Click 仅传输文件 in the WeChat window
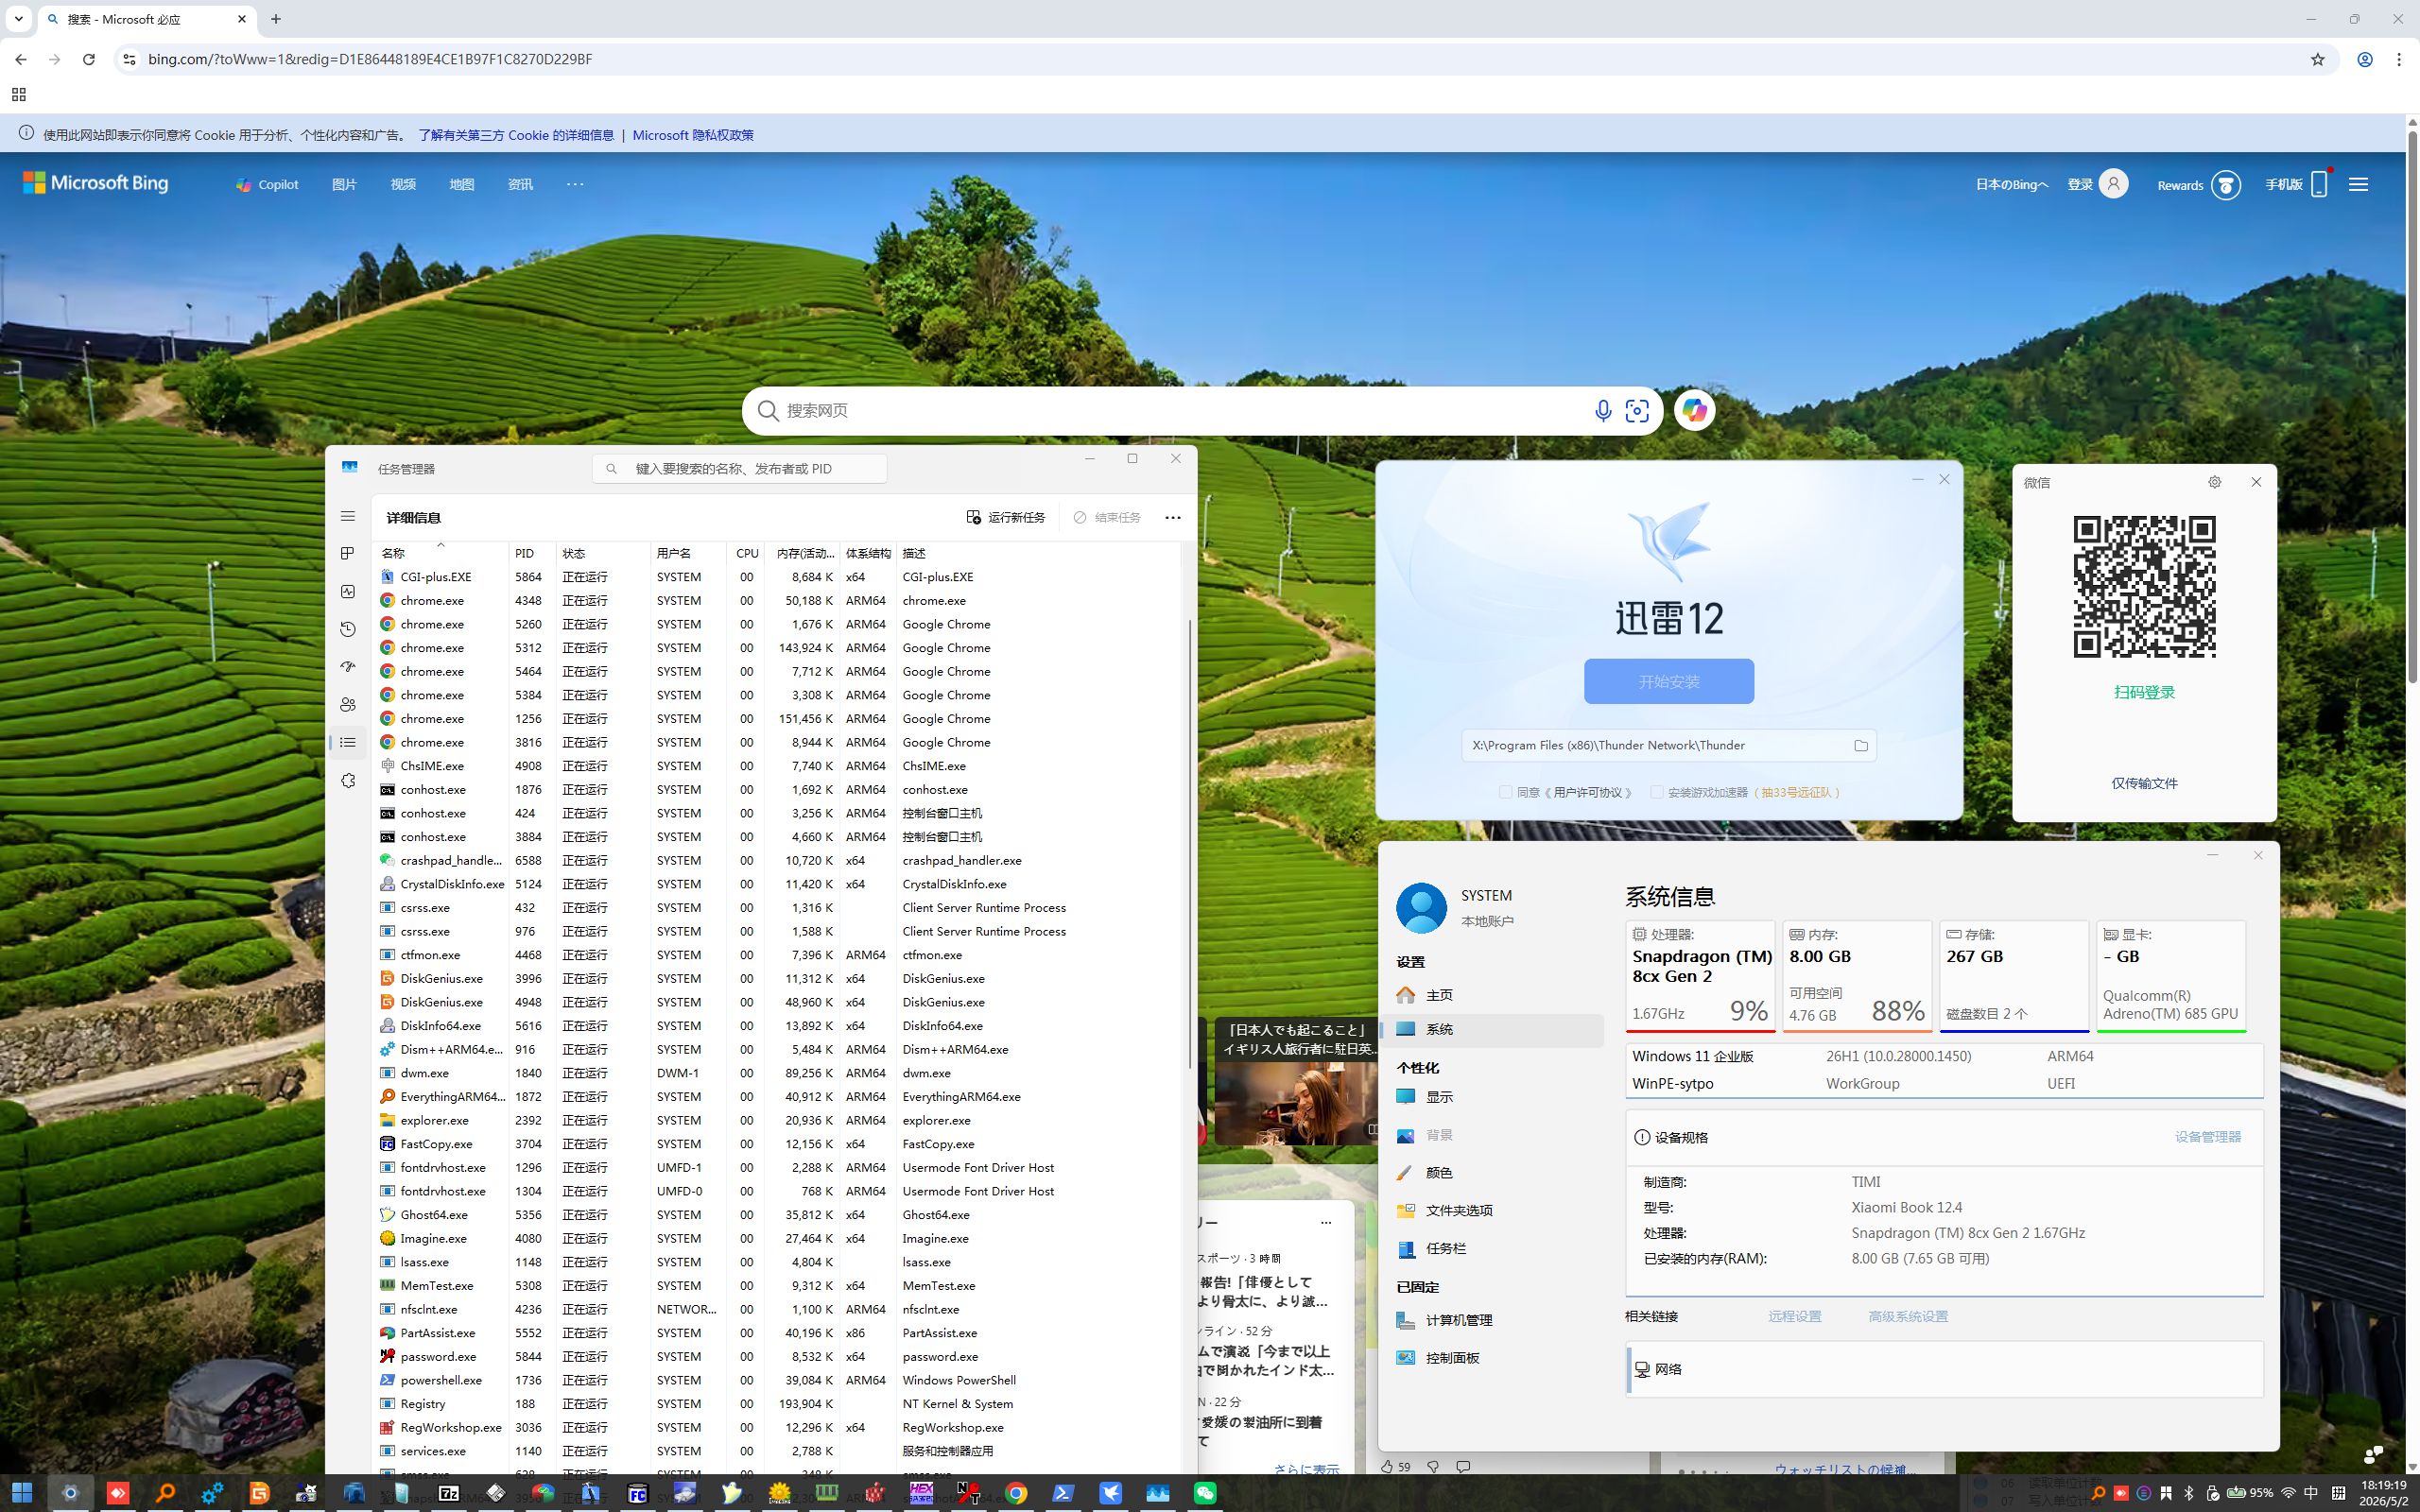This screenshot has width=2420, height=1512. 2144,784
